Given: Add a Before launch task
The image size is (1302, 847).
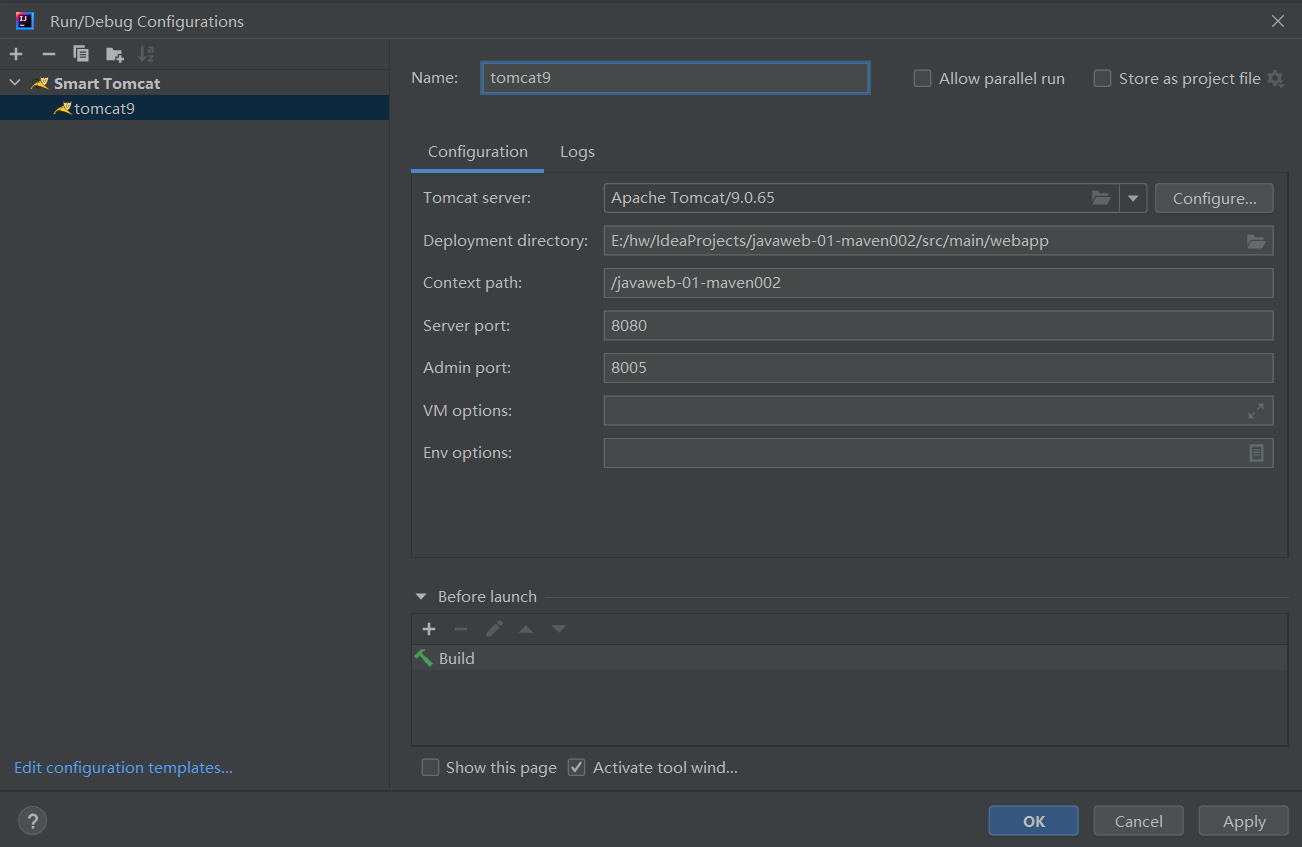Looking at the screenshot, I should (x=429, y=629).
